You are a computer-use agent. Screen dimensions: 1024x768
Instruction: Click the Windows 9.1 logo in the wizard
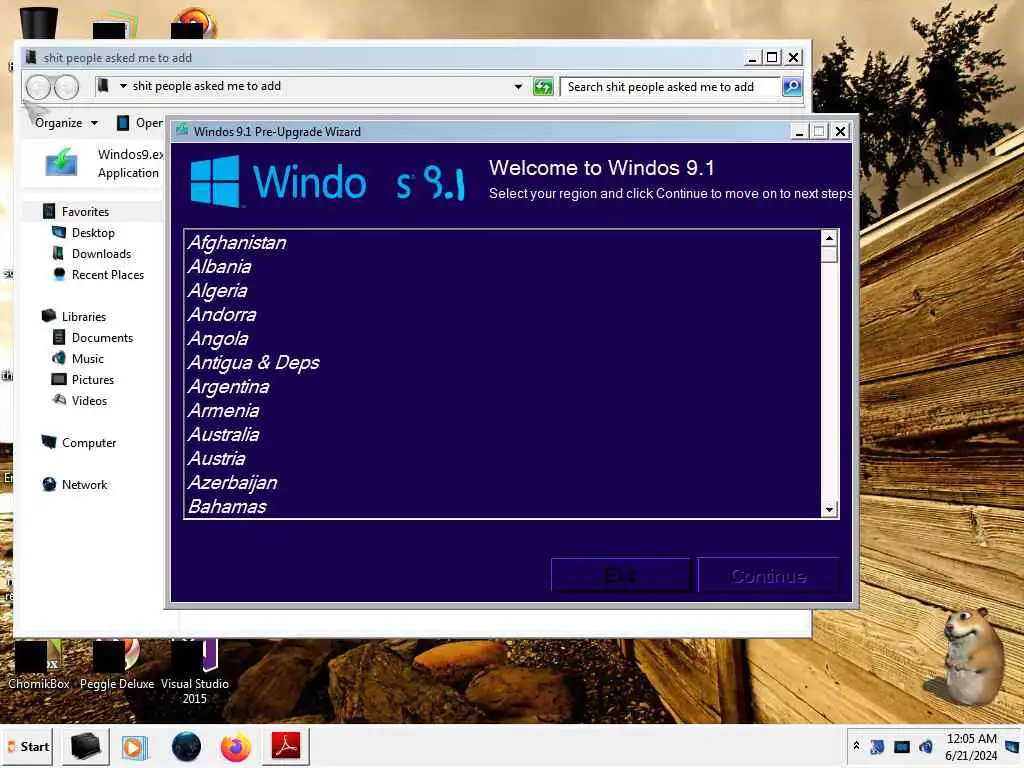(328, 182)
